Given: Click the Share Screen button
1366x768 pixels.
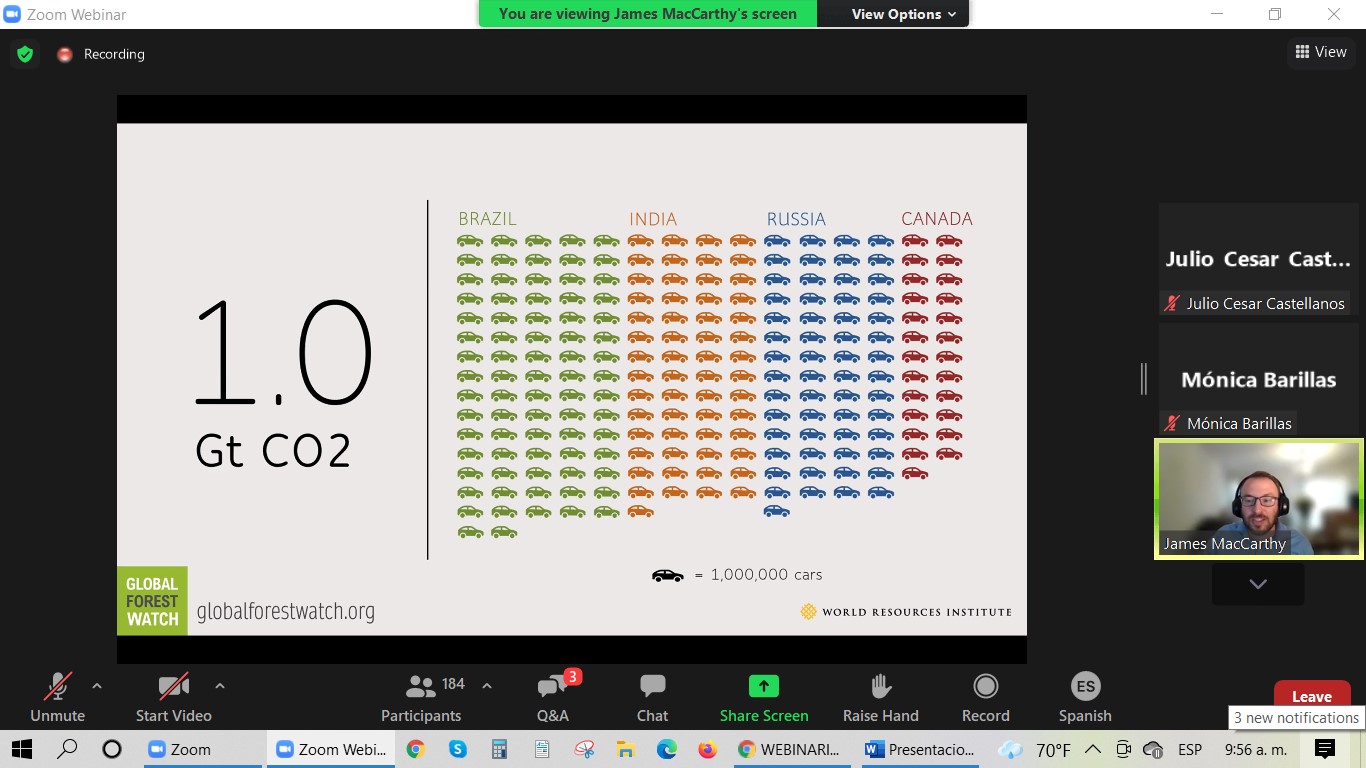Looking at the screenshot, I should pyautogui.click(x=764, y=697).
